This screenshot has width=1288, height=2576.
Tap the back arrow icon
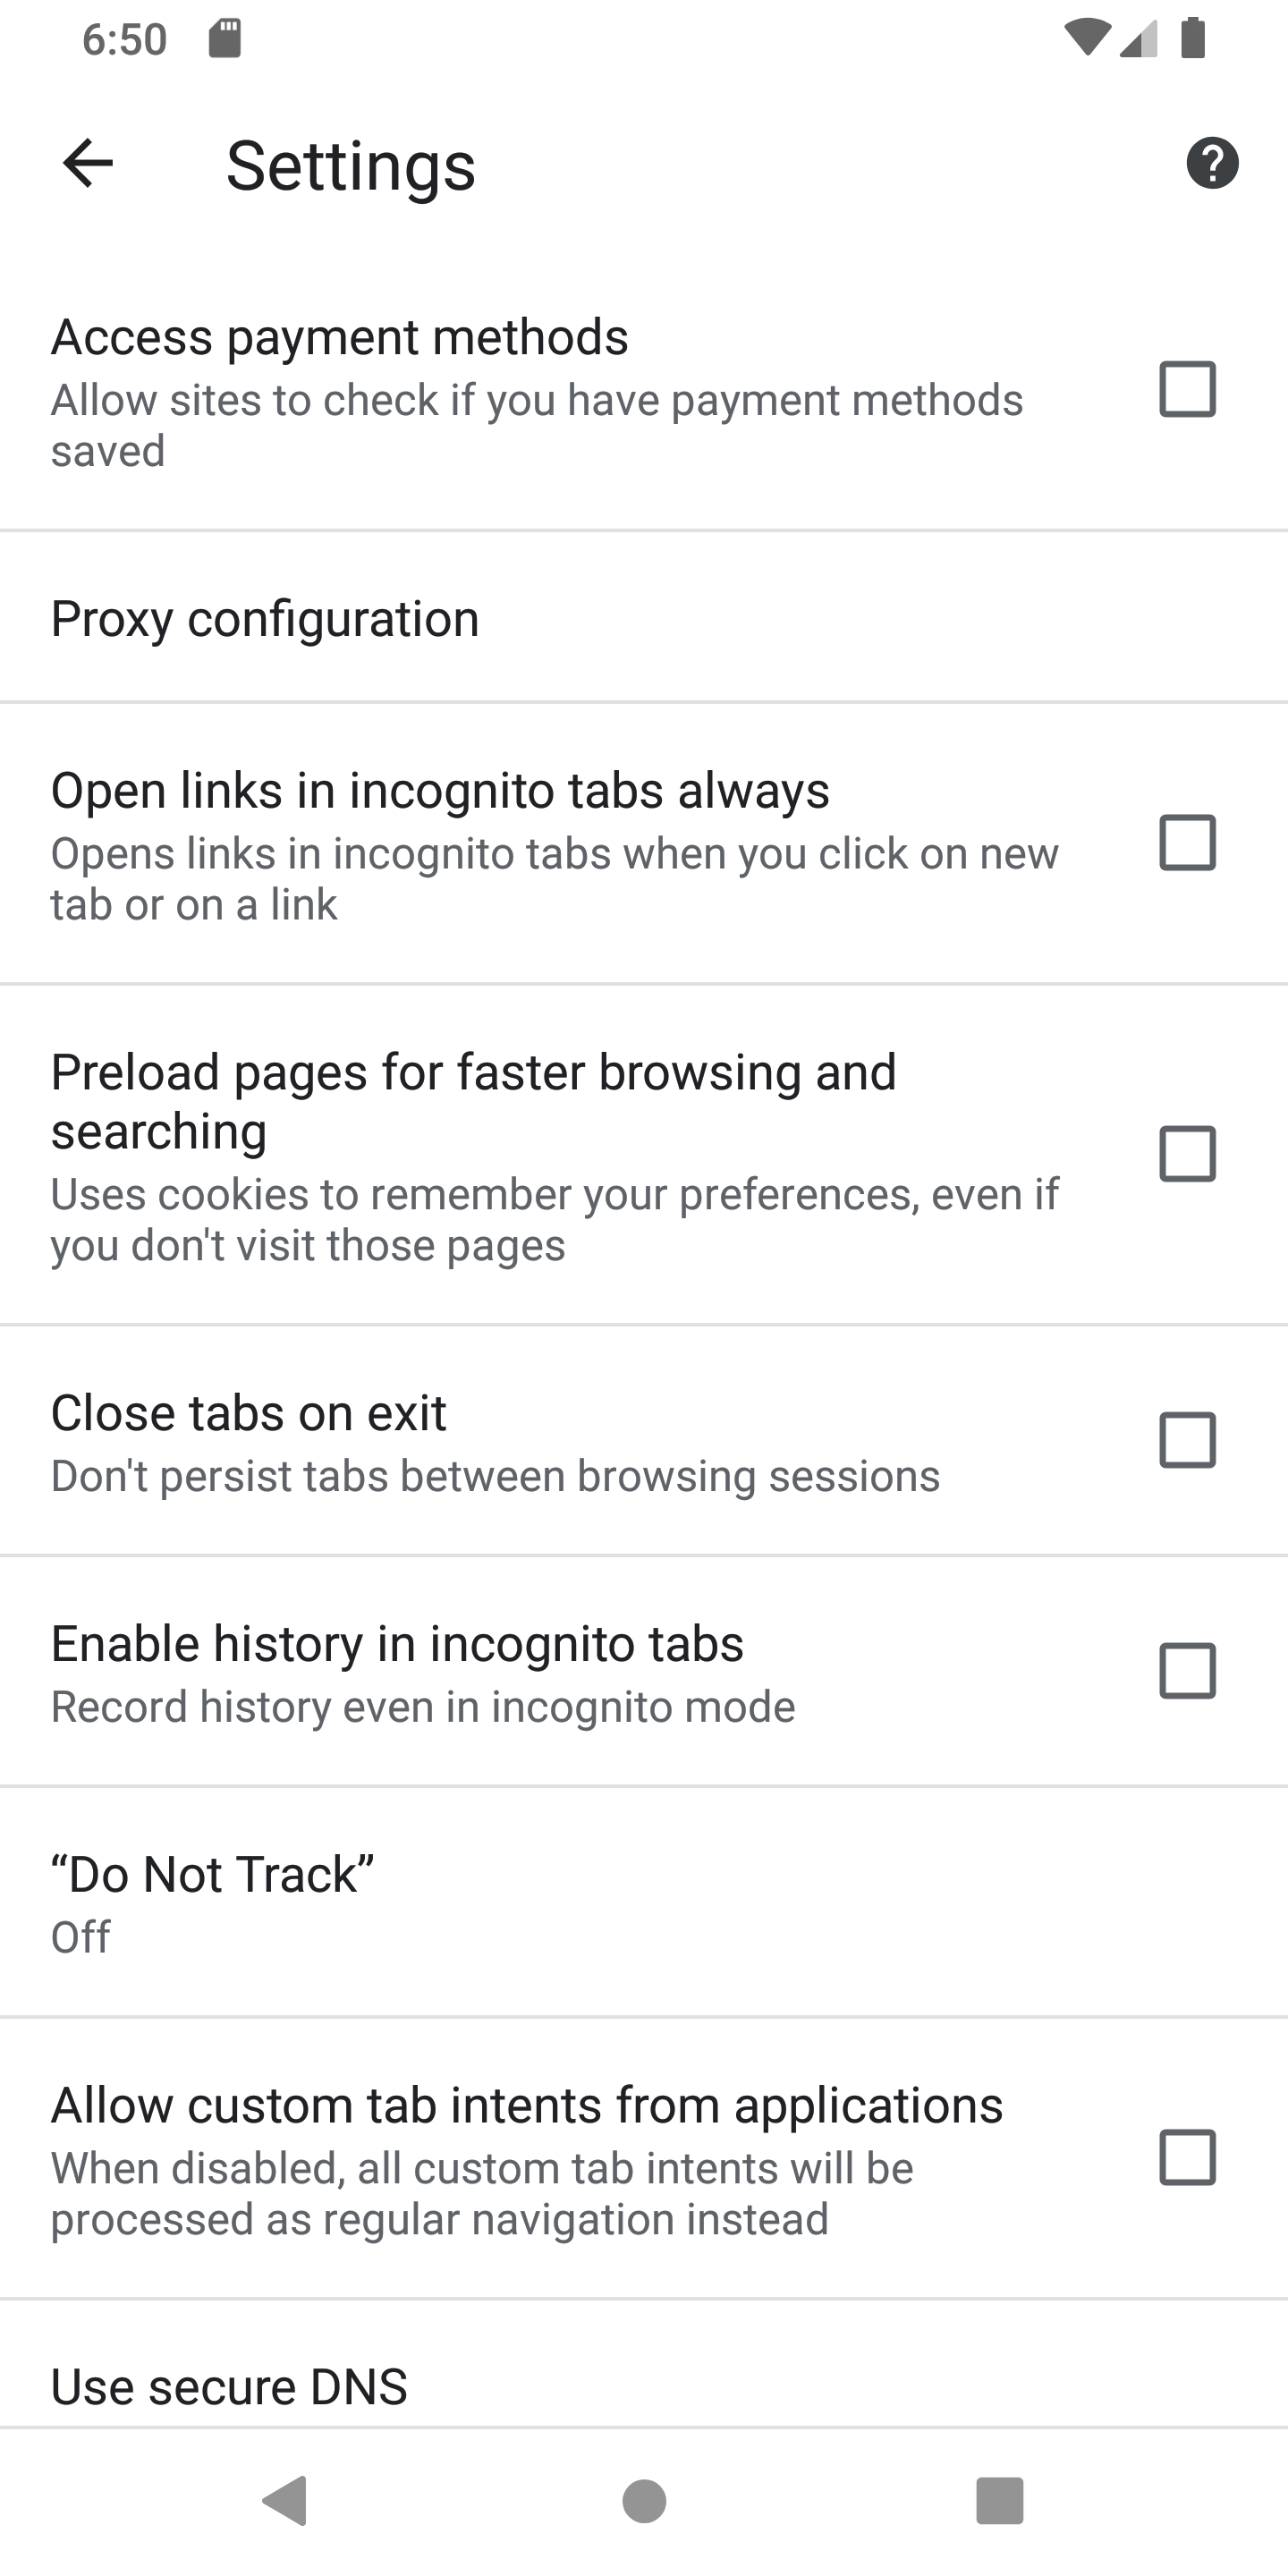[x=88, y=163]
